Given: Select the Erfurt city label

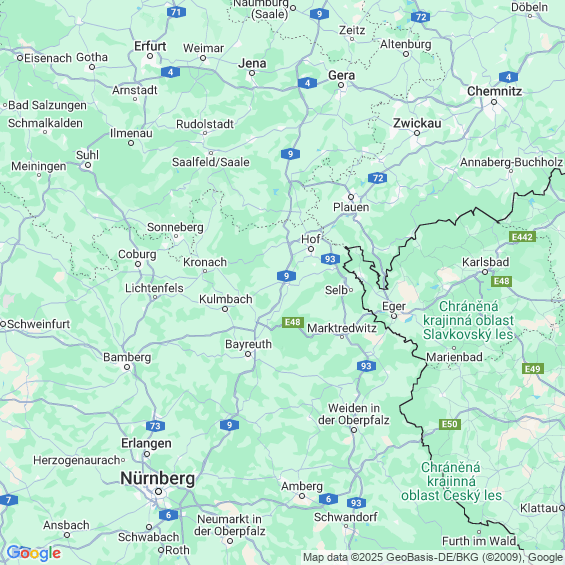Looking at the screenshot, I should click(150, 46).
